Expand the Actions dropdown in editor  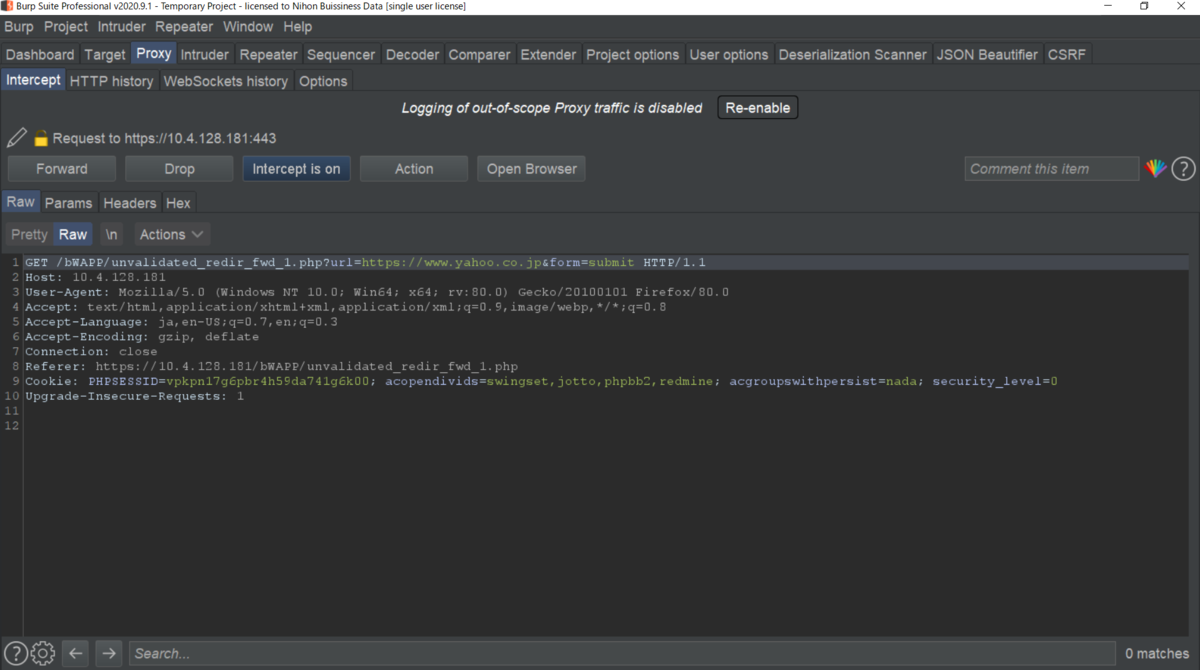(x=172, y=234)
